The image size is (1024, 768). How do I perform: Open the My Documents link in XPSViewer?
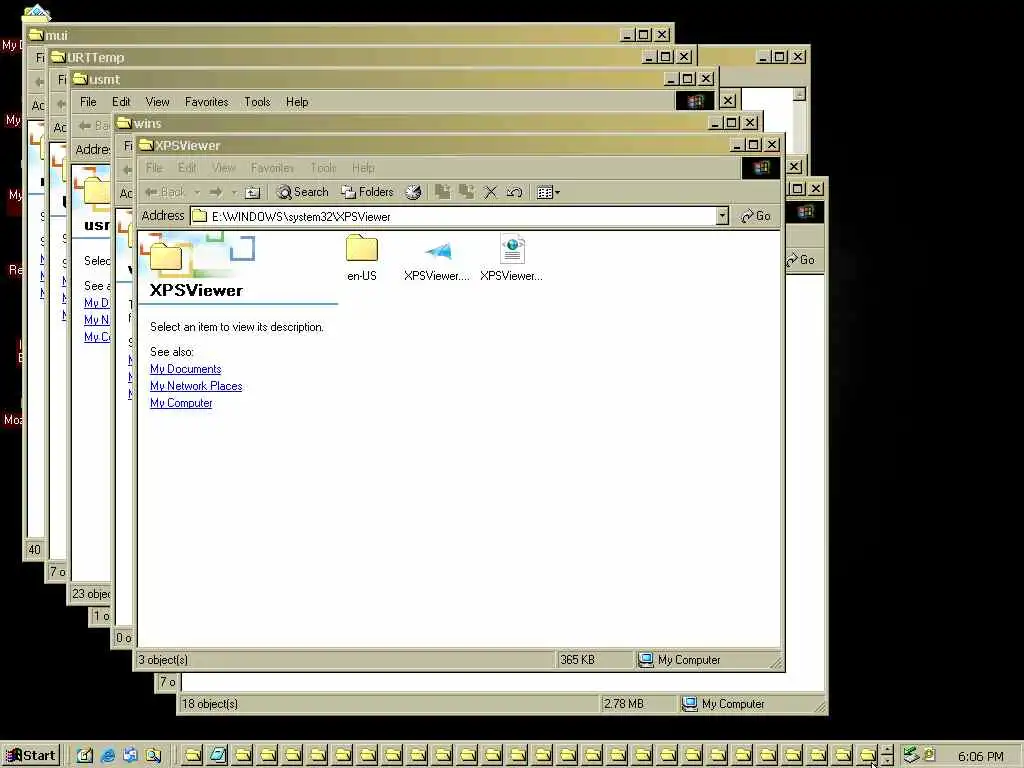click(185, 369)
